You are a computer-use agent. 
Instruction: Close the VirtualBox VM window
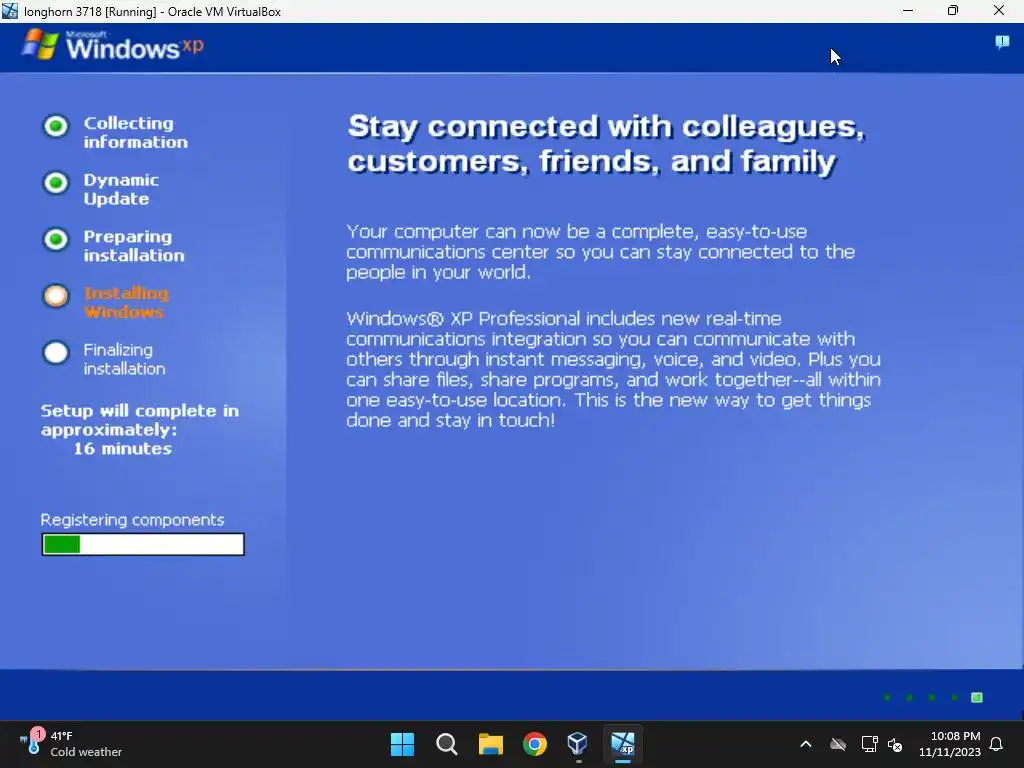point(999,10)
